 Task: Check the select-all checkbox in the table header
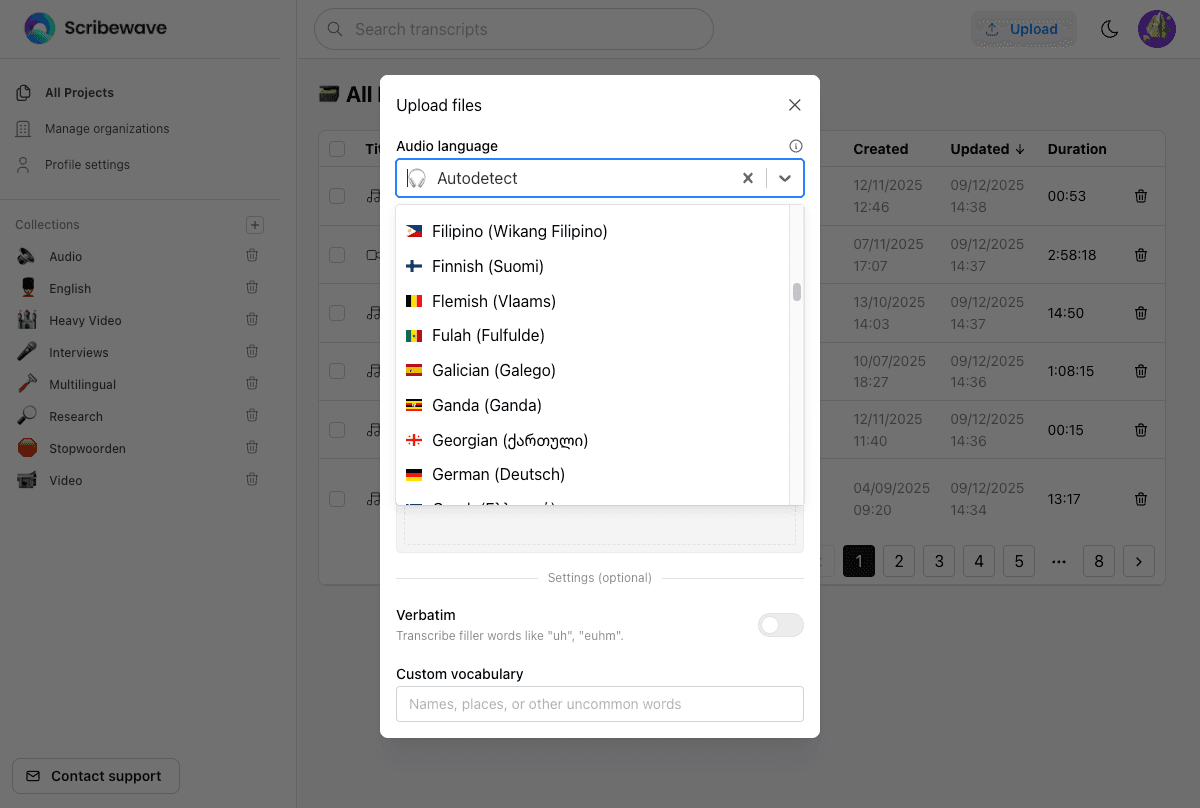[x=336, y=147]
